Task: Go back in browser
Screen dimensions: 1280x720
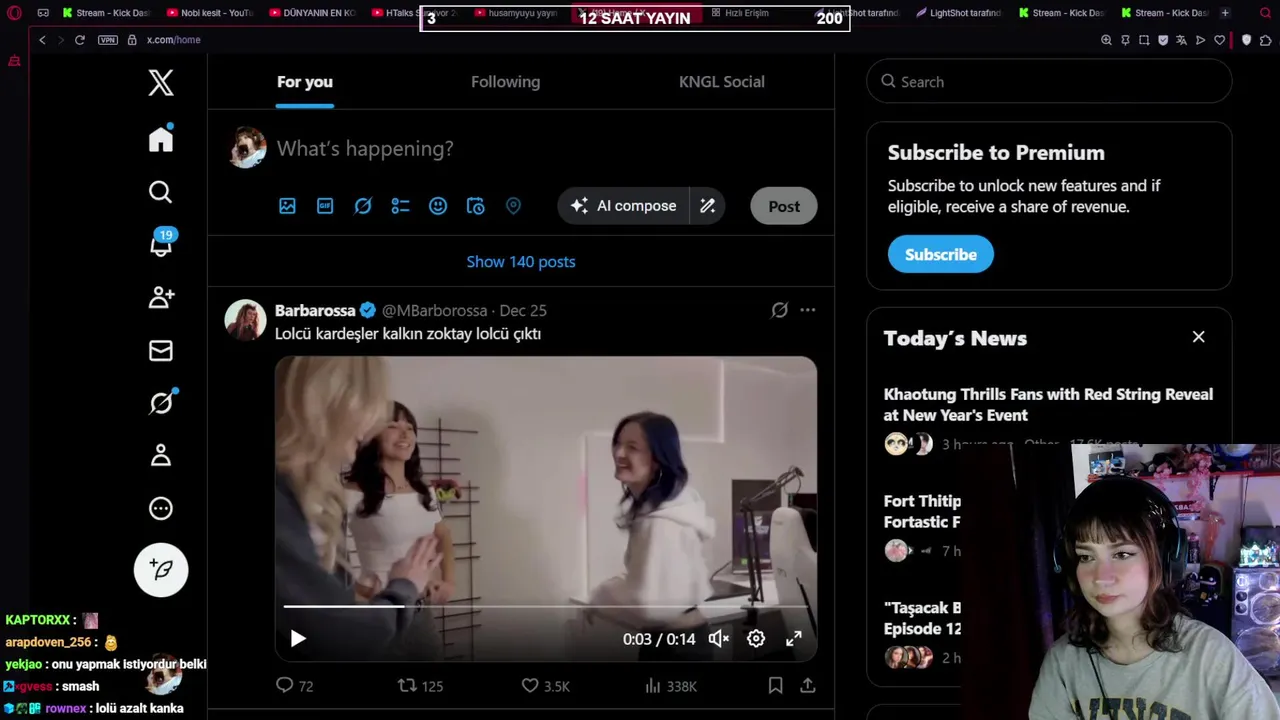Action: [42, 40]
